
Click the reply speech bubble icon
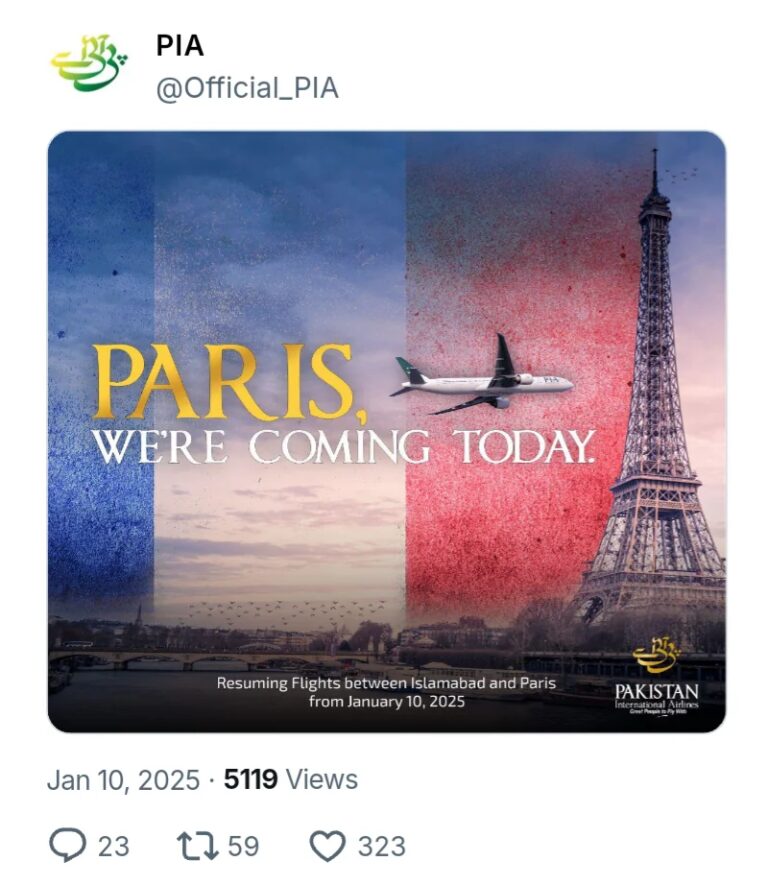pyautogui.click(x=68, y=845)
